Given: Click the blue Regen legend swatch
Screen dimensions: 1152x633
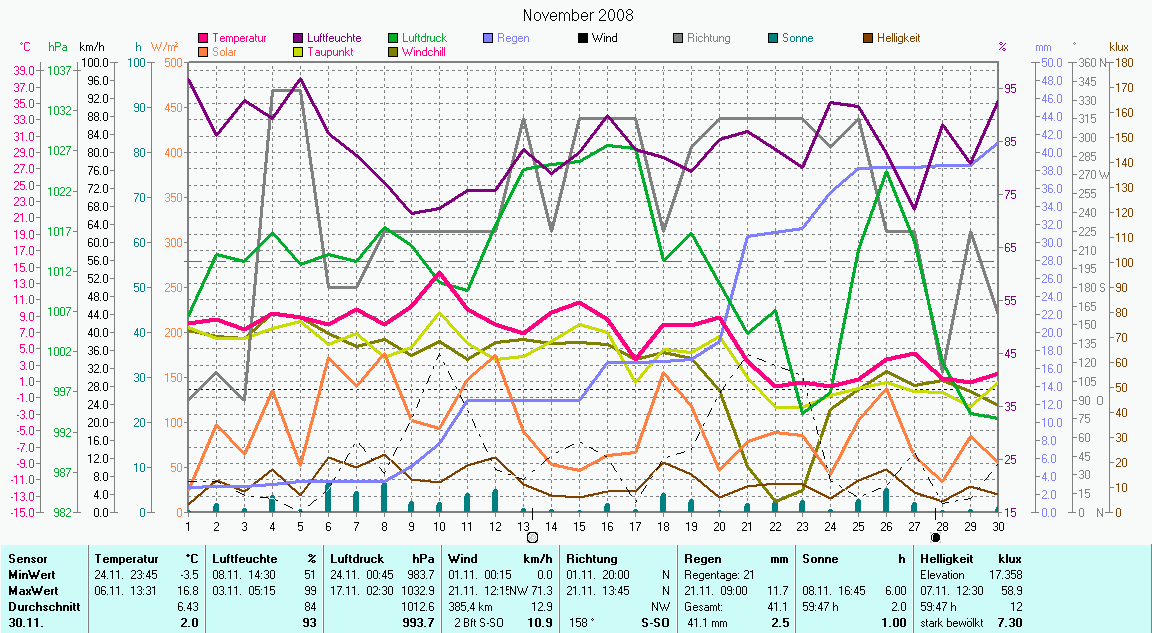Looking at the screenshot, I should coord(488,39).
